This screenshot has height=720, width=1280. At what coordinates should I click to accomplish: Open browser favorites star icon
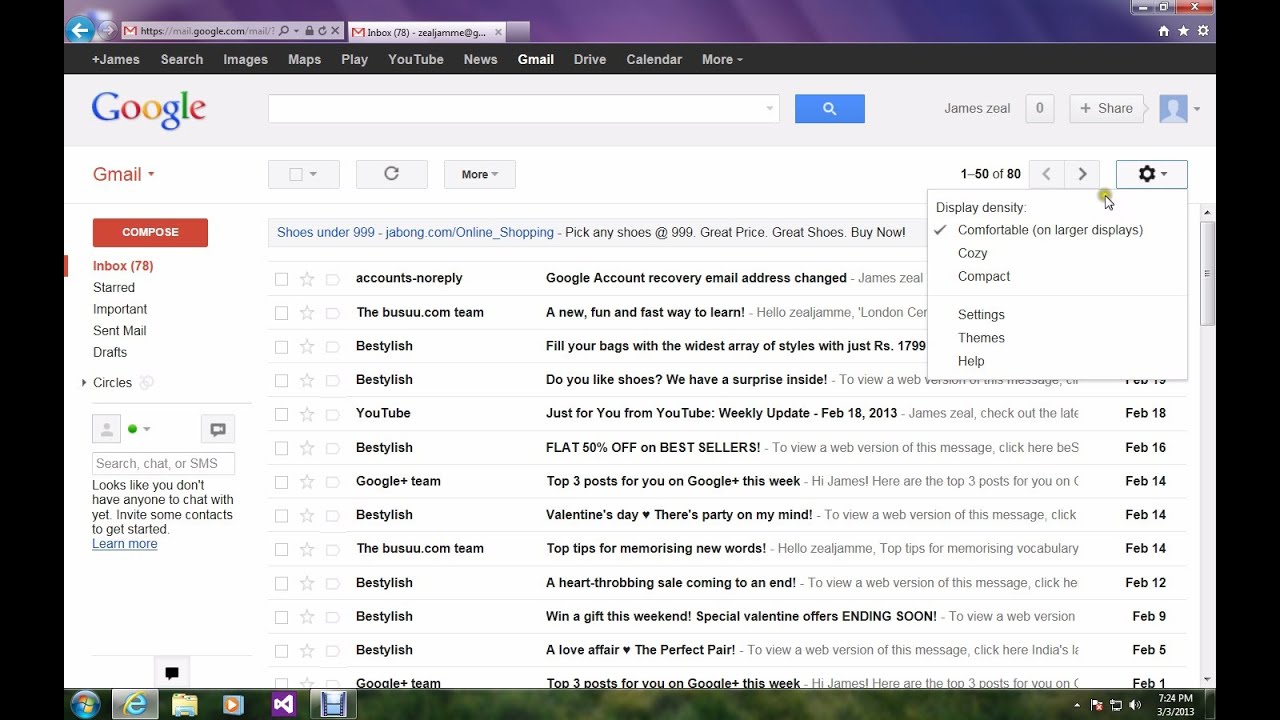[1183, 31]
